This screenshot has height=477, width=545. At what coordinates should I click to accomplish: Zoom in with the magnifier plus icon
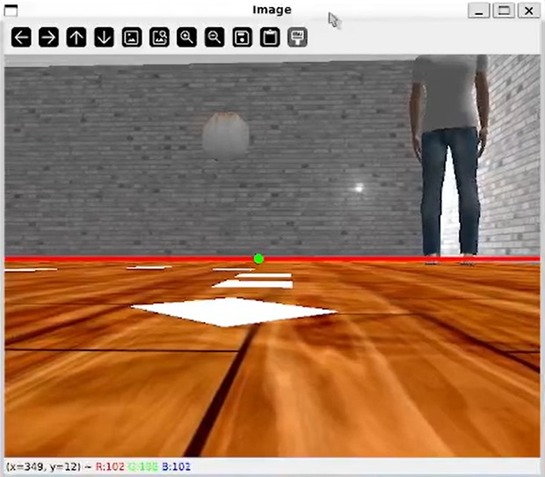pos(187,37)
